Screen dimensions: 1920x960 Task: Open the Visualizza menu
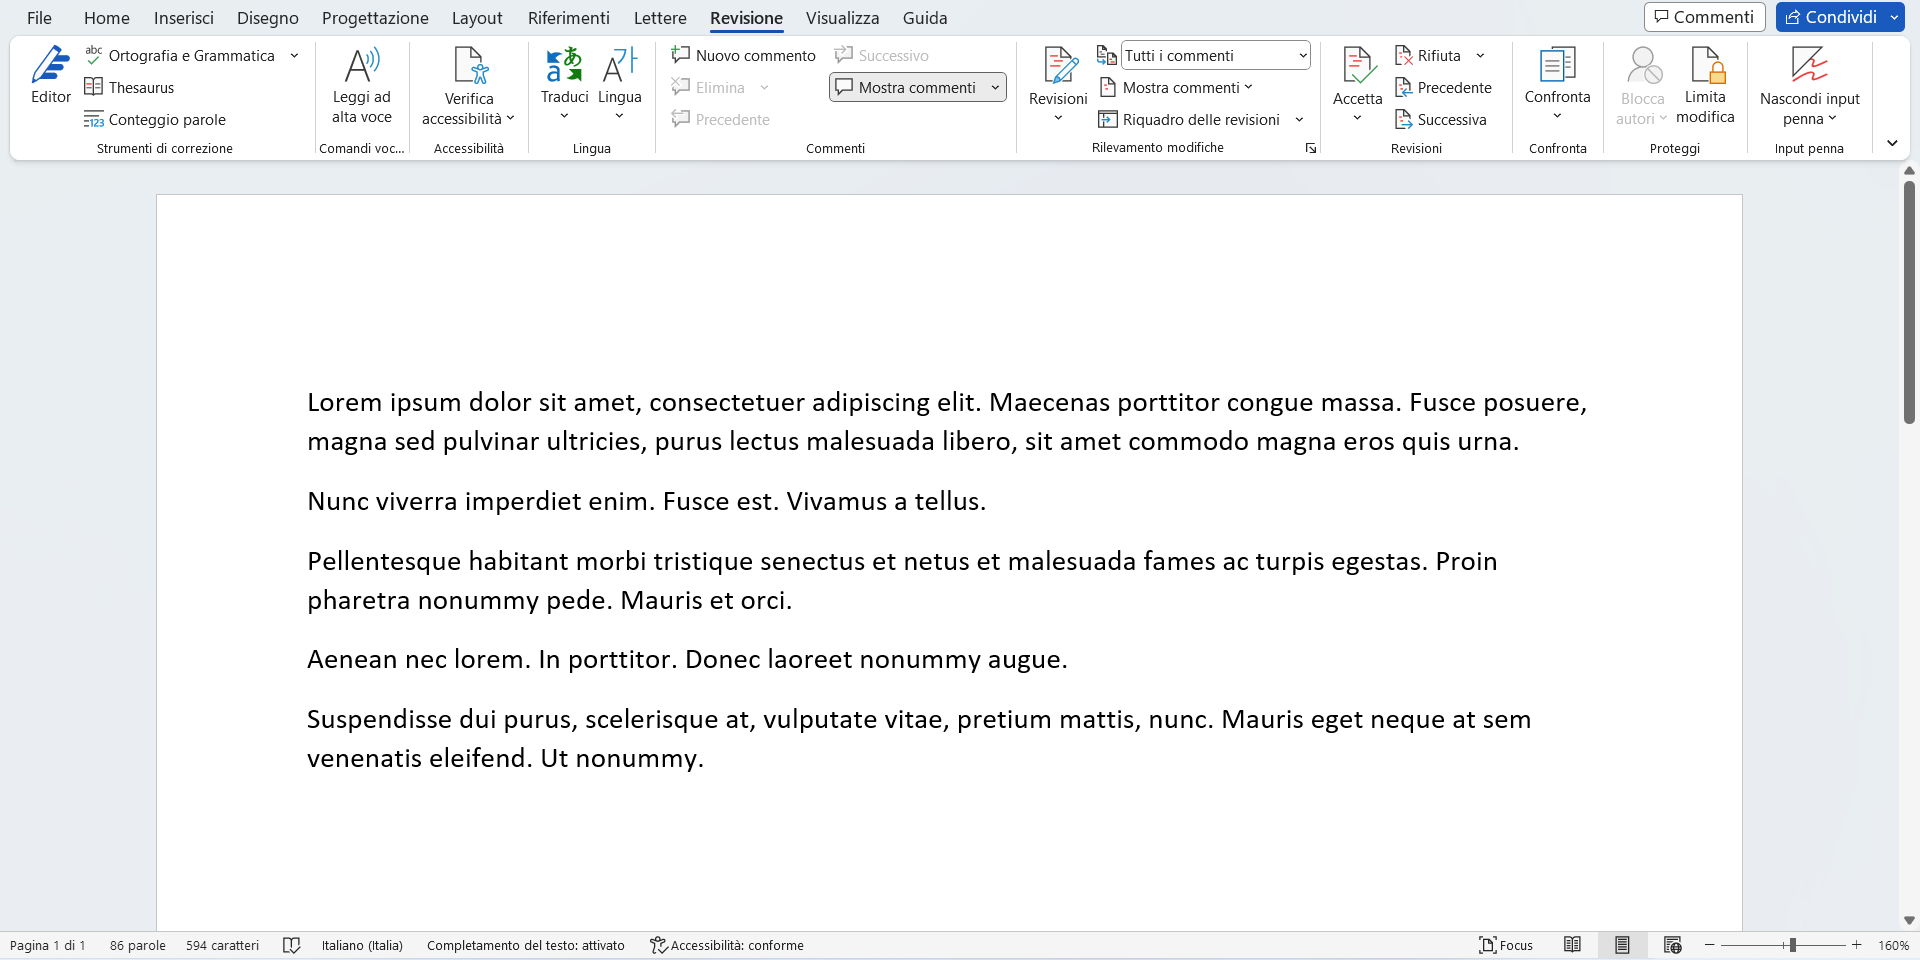tap(842, 17)
